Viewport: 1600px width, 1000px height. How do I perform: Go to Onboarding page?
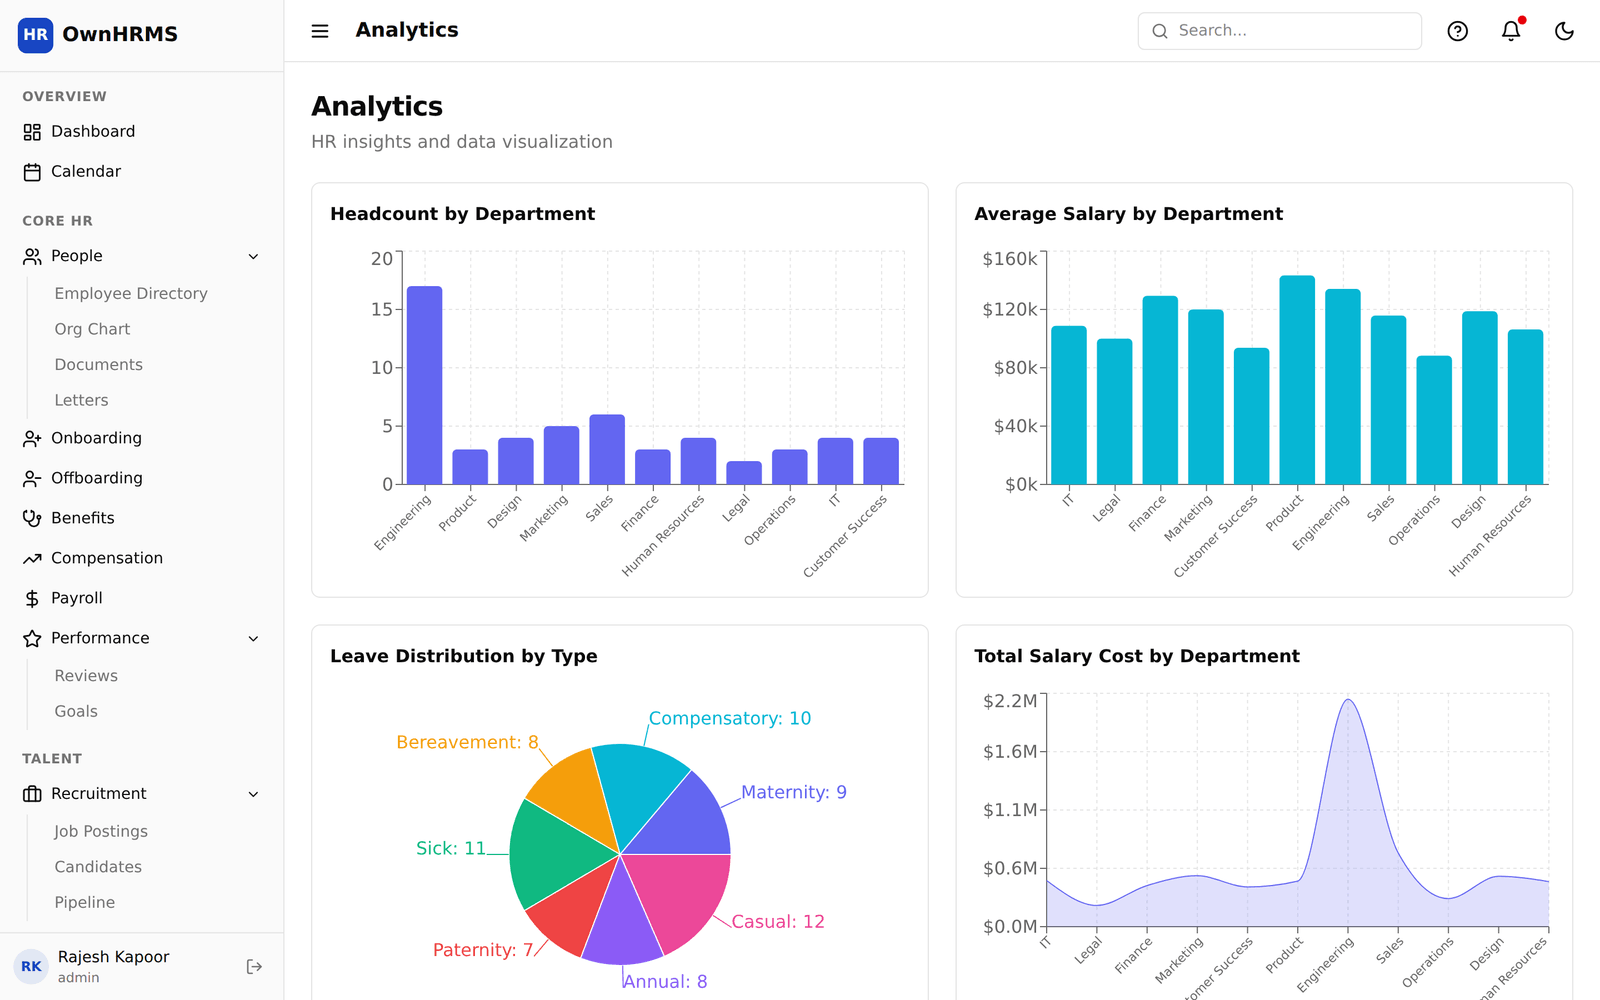point(142,439)
